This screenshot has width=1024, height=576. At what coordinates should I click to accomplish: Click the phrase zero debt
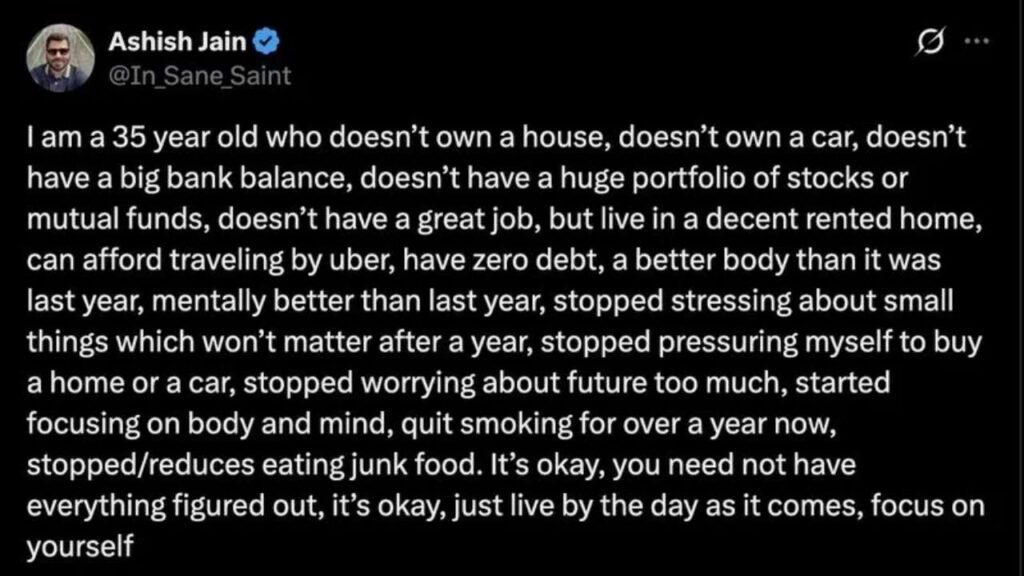point(535,260)
